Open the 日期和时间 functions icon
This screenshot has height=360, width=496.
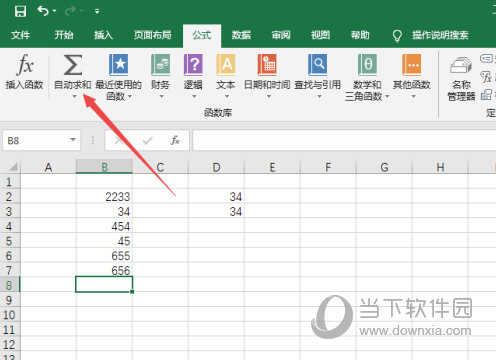coord(267,65)
